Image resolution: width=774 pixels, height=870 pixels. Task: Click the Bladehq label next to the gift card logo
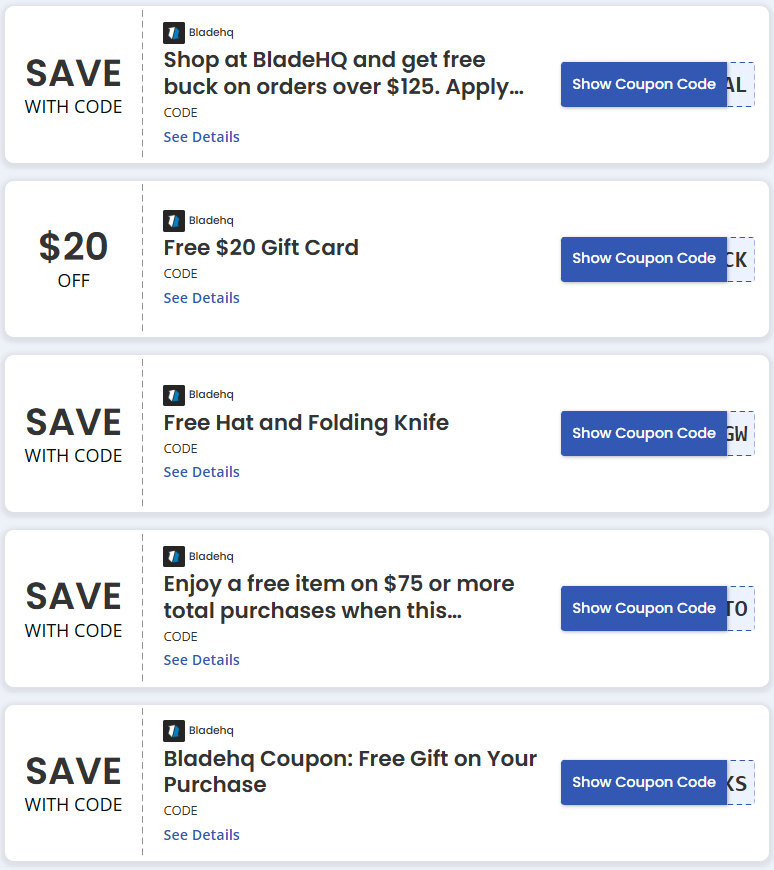[210, 220]
